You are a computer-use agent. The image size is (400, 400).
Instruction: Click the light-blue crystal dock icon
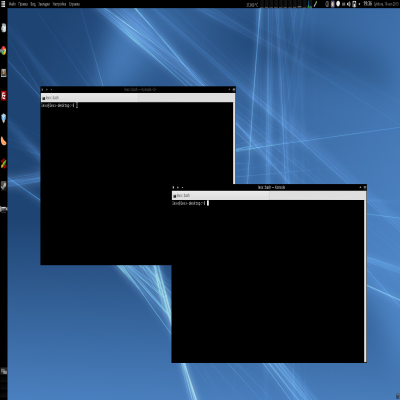tap(3, 118)
